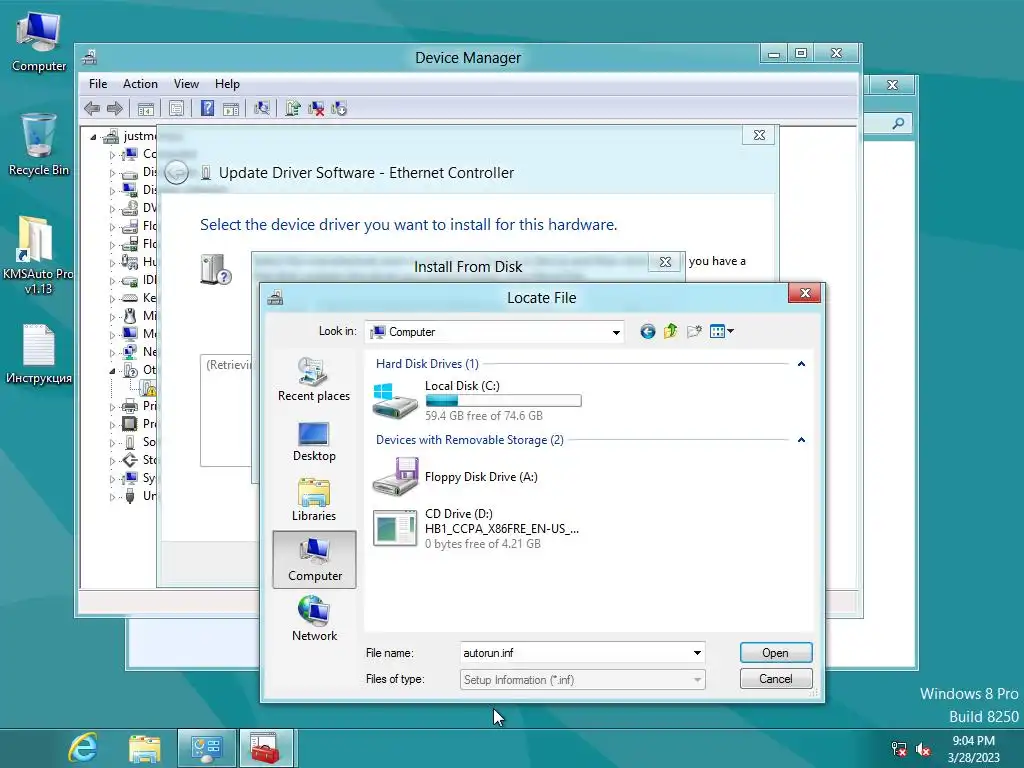Close the Install From Disk dialog

pos(665,262)
